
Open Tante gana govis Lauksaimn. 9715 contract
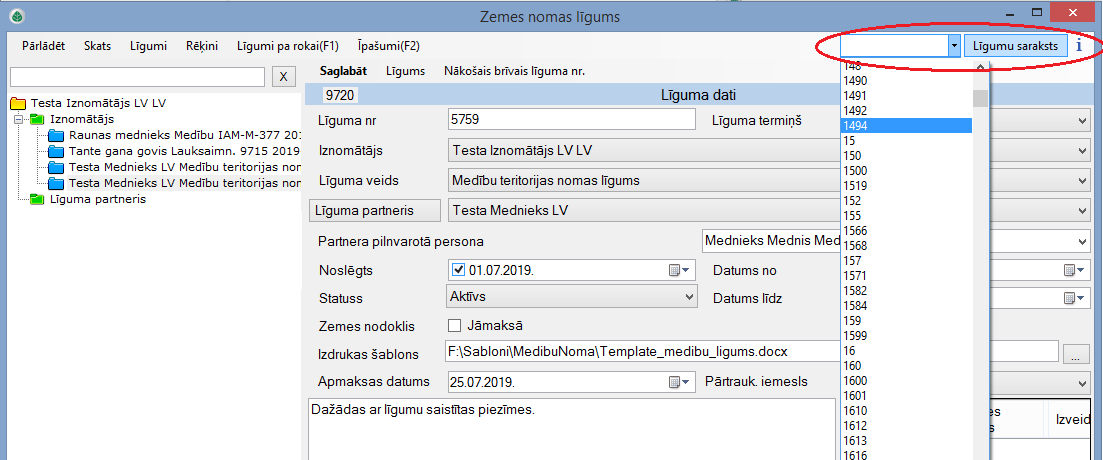[x=176, y=151]
